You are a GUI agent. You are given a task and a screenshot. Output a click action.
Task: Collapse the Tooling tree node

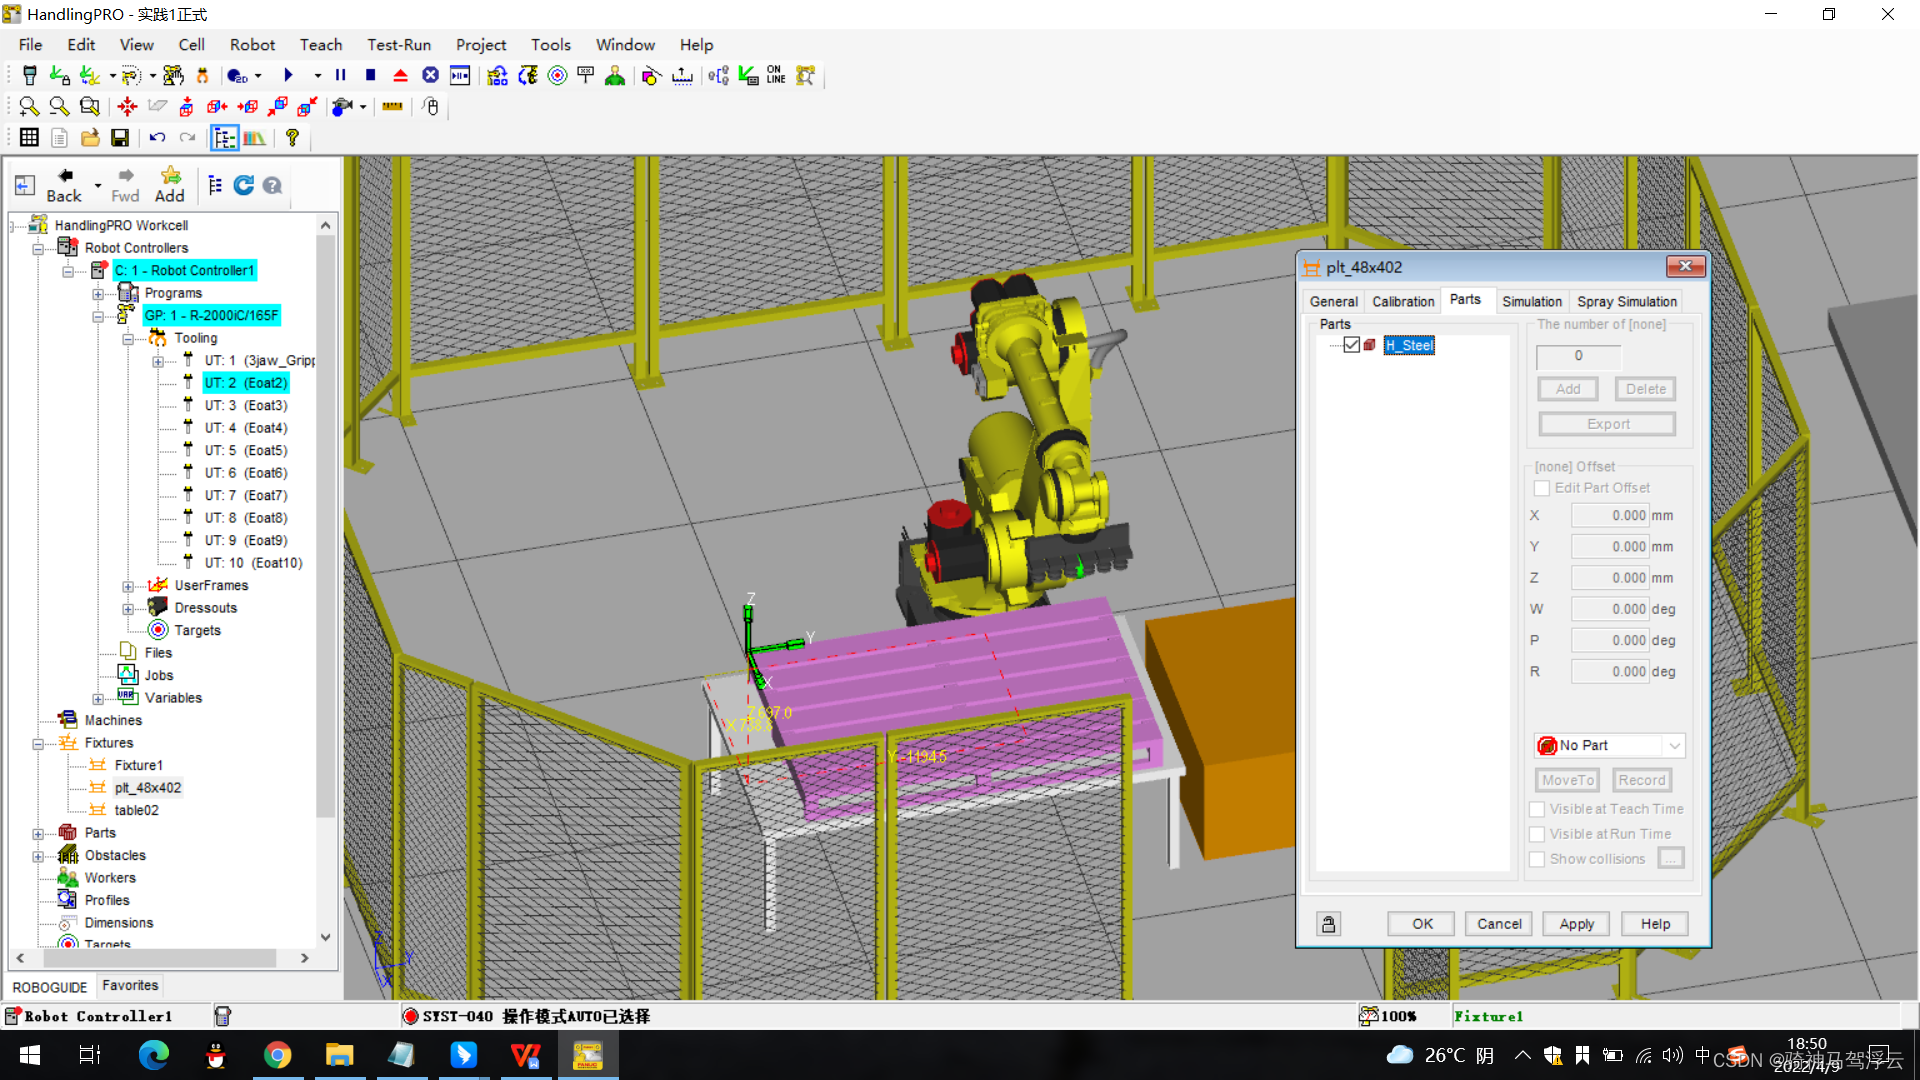pos(128,339)
